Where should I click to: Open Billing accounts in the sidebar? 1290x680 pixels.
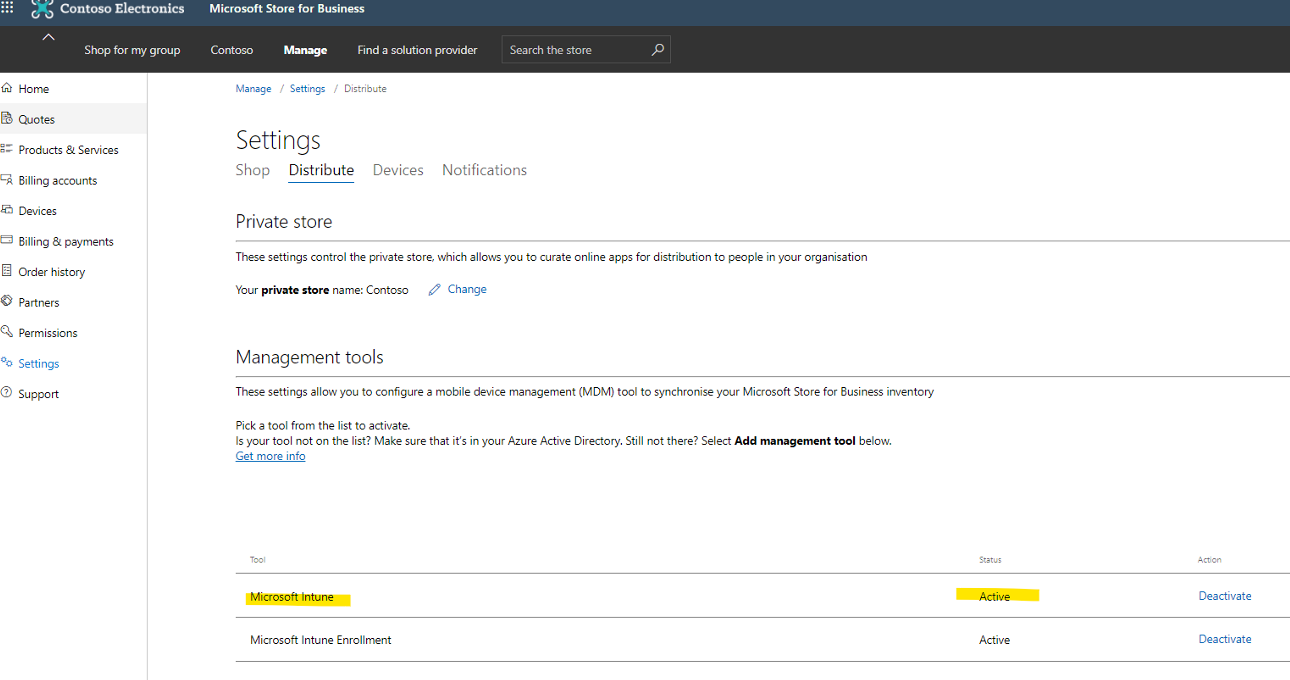click(x=58, y=181)
